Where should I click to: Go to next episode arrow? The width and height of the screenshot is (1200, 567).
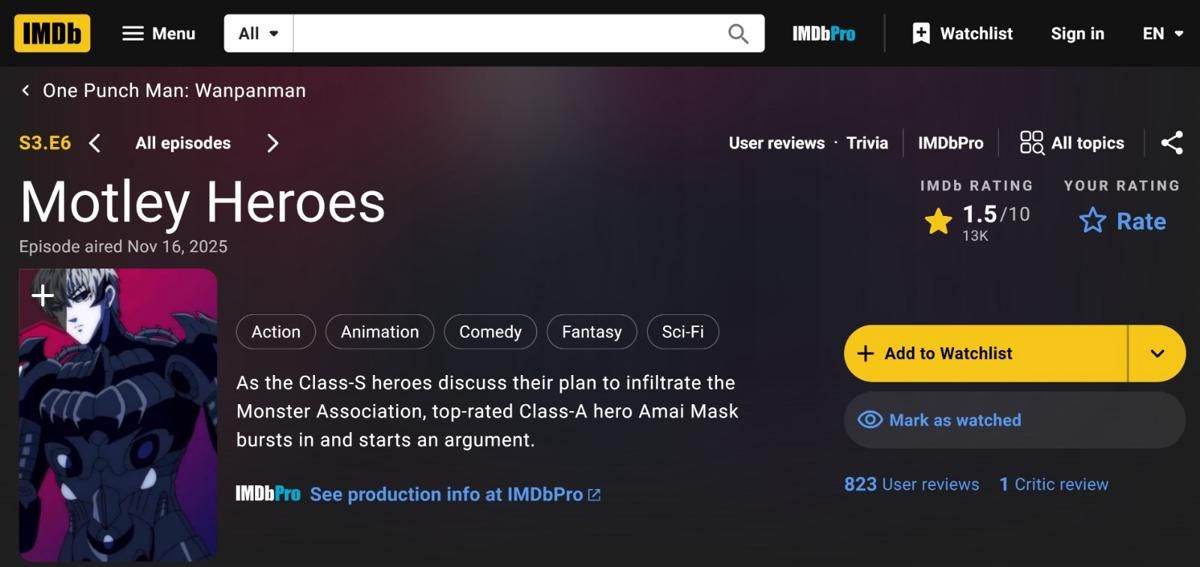point(272,143)
